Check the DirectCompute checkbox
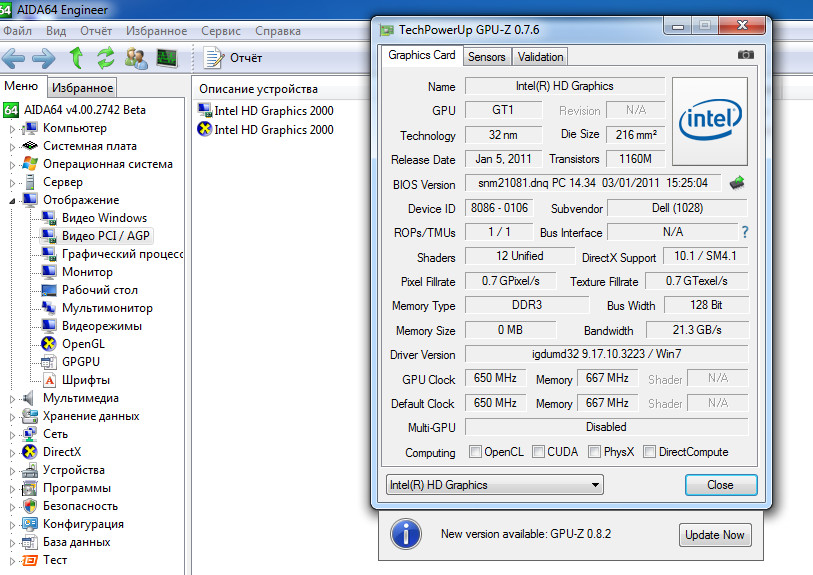The image size is (813, 575). tap(650, 452)
